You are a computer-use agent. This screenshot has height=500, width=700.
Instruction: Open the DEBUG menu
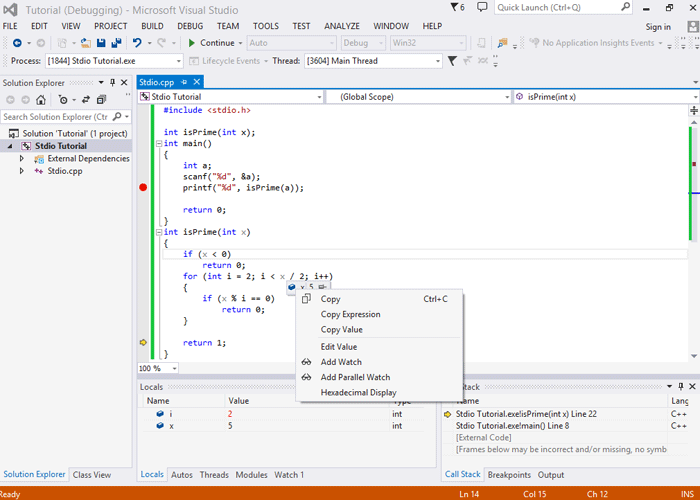[190, 26]
